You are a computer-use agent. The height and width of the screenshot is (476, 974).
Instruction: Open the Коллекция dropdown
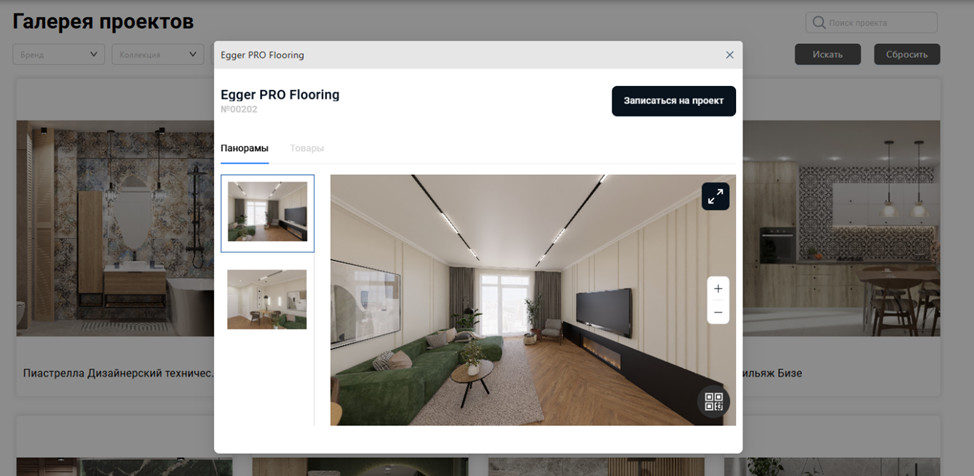coord(158,54)
